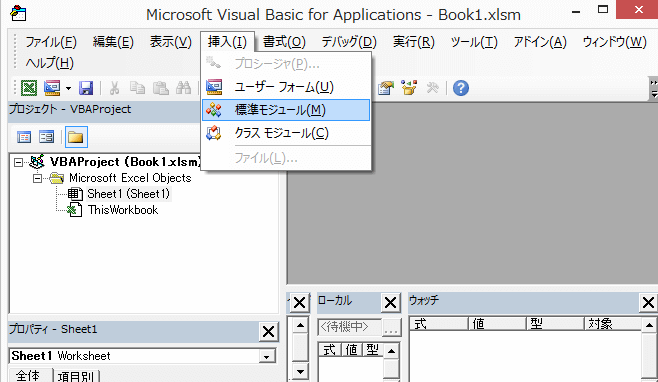Click scroll up arrow in ローカル pane
Viewport: 658px width, 382px height.
point(391,351)
